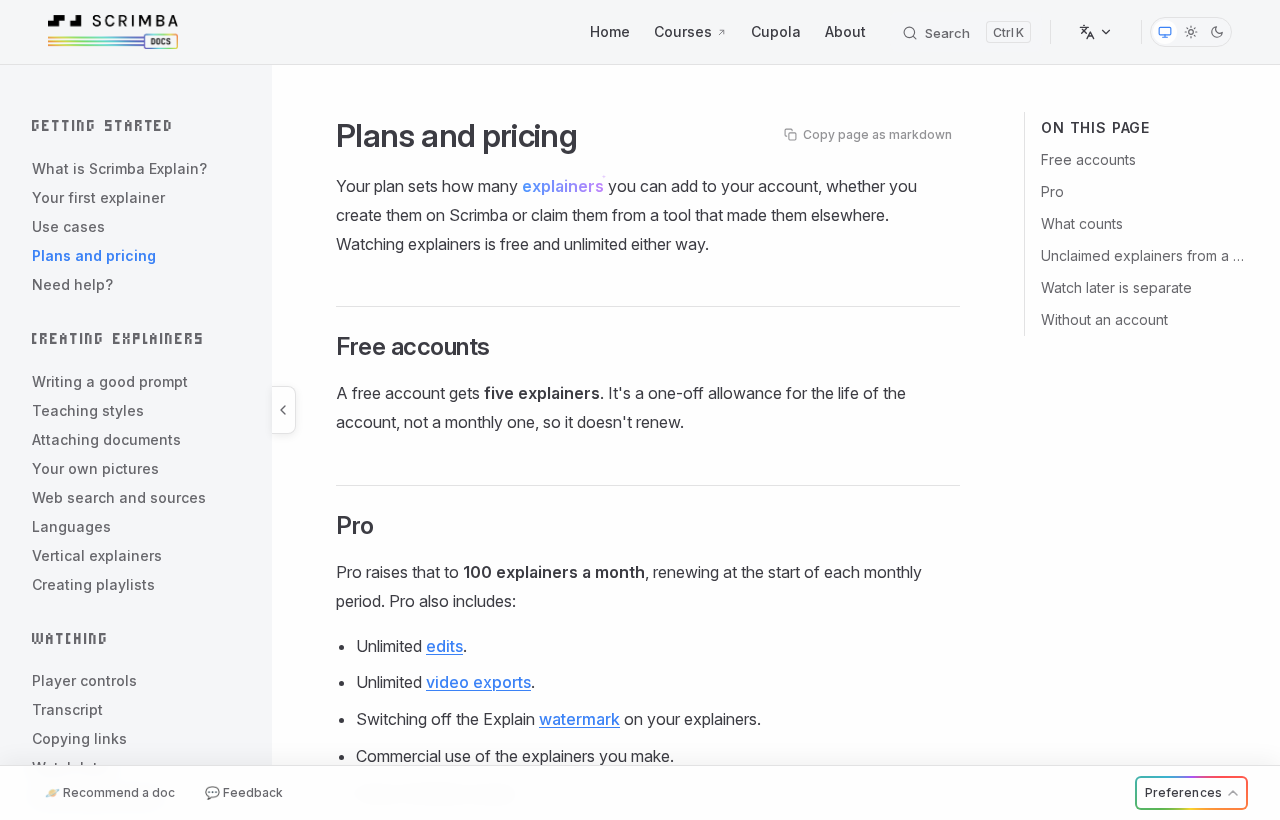Go to Your first explainer page
This screenshot has height=820, width=1280.
(x=99, y=198)
